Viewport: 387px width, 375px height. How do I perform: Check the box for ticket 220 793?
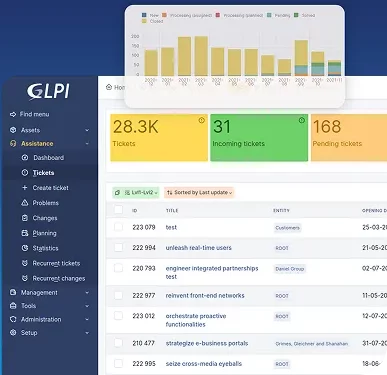coord(118,268)
